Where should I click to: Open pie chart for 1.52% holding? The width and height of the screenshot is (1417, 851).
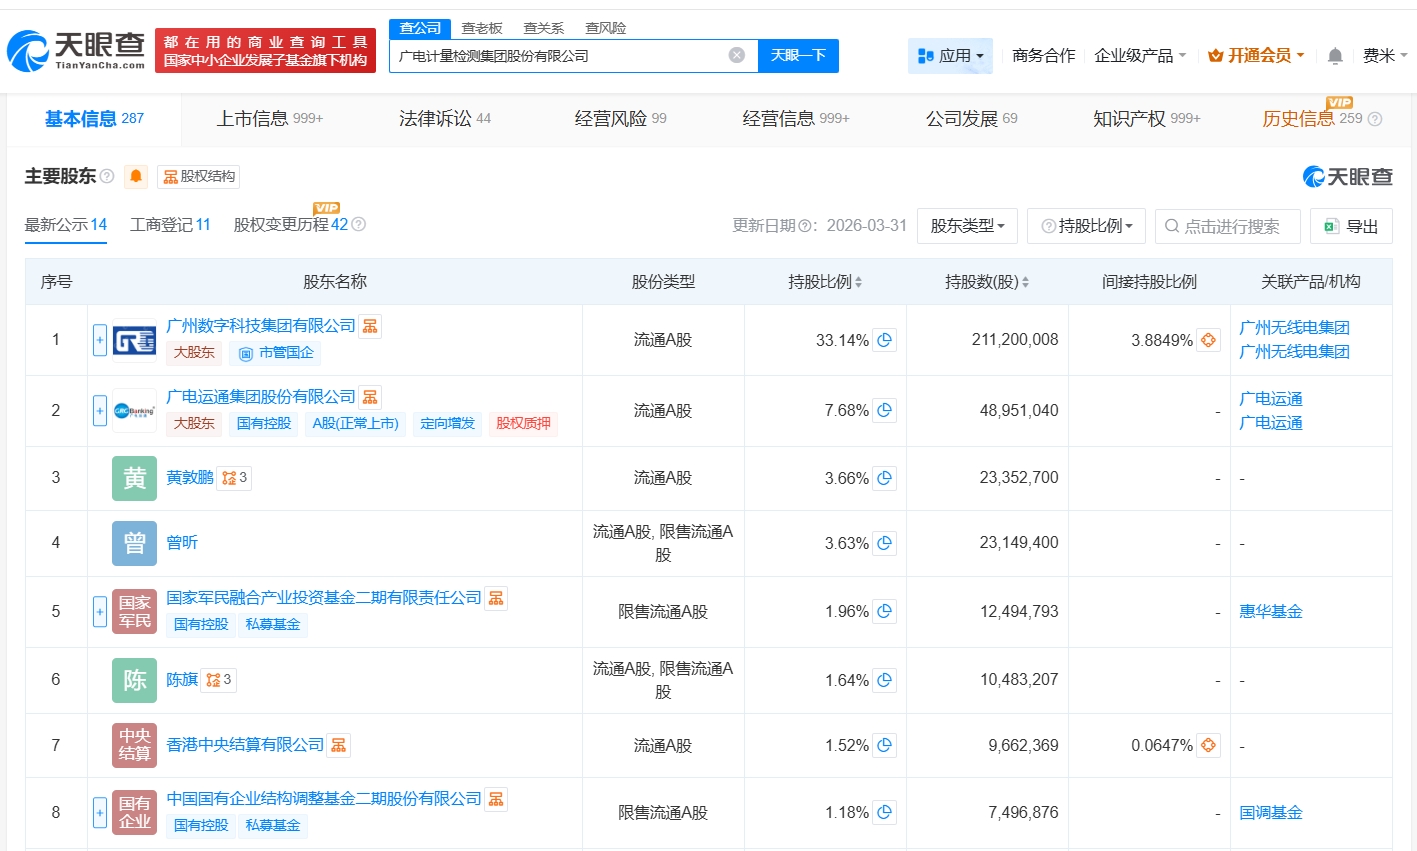884,745
